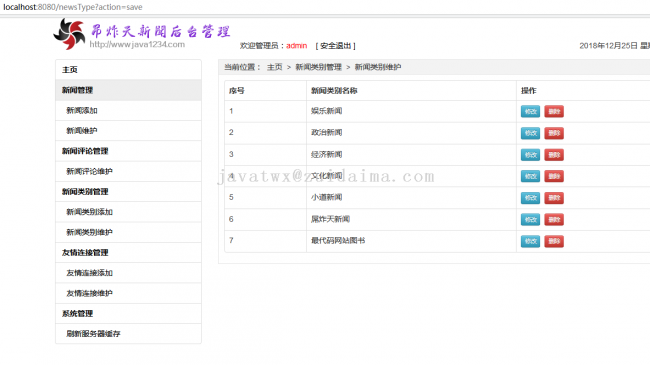Click 删除 in the 文化新闻 row

pos(554,176)
